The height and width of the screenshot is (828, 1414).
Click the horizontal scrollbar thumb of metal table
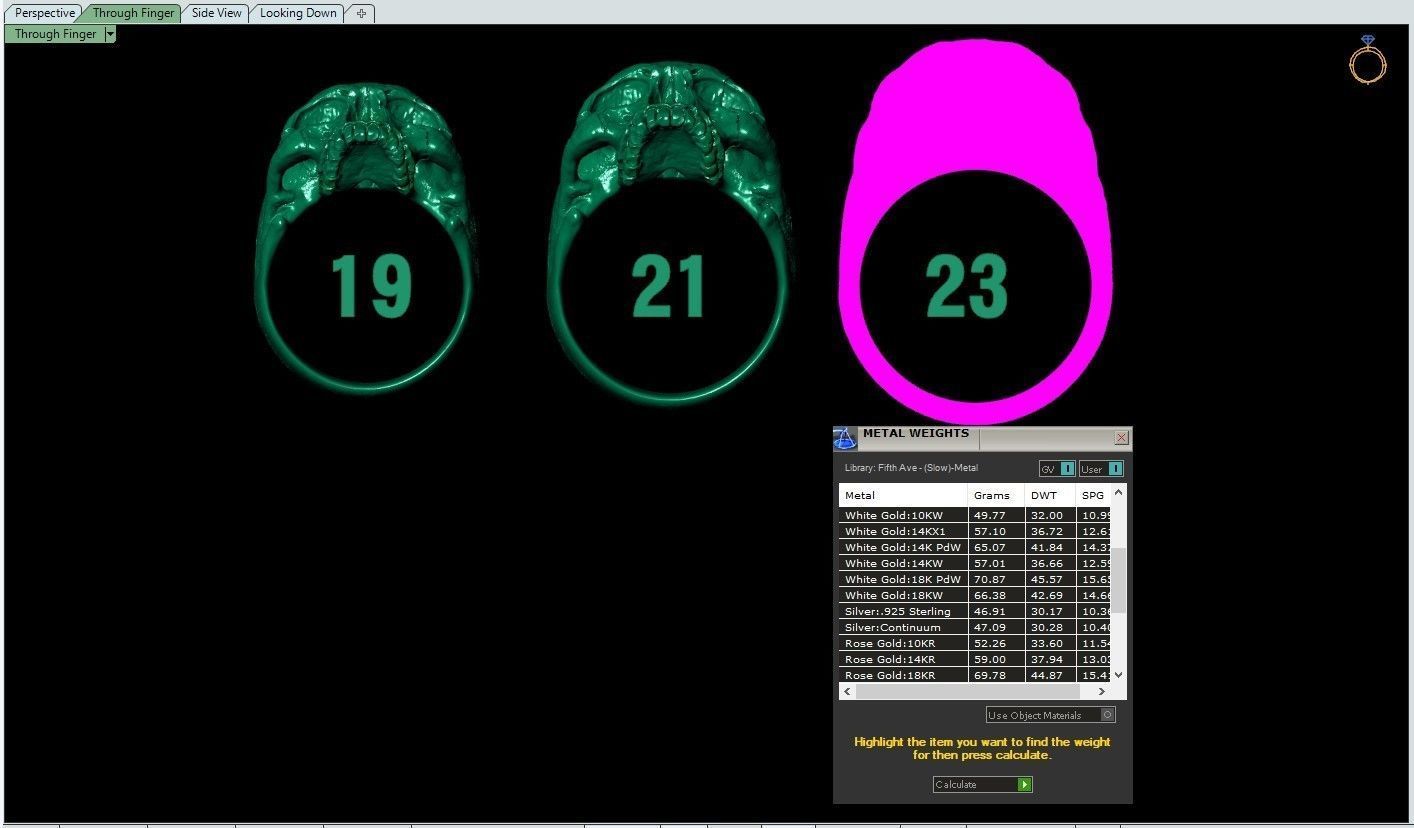pos(968,691)
